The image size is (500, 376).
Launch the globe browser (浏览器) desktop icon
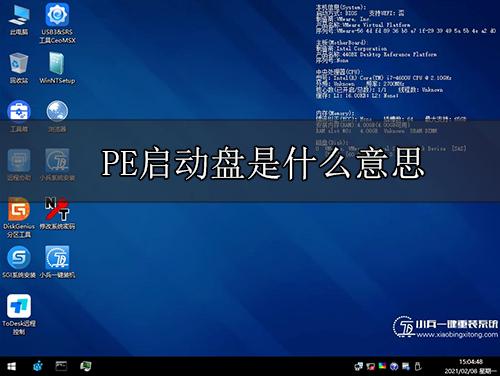tap(57, 116)
